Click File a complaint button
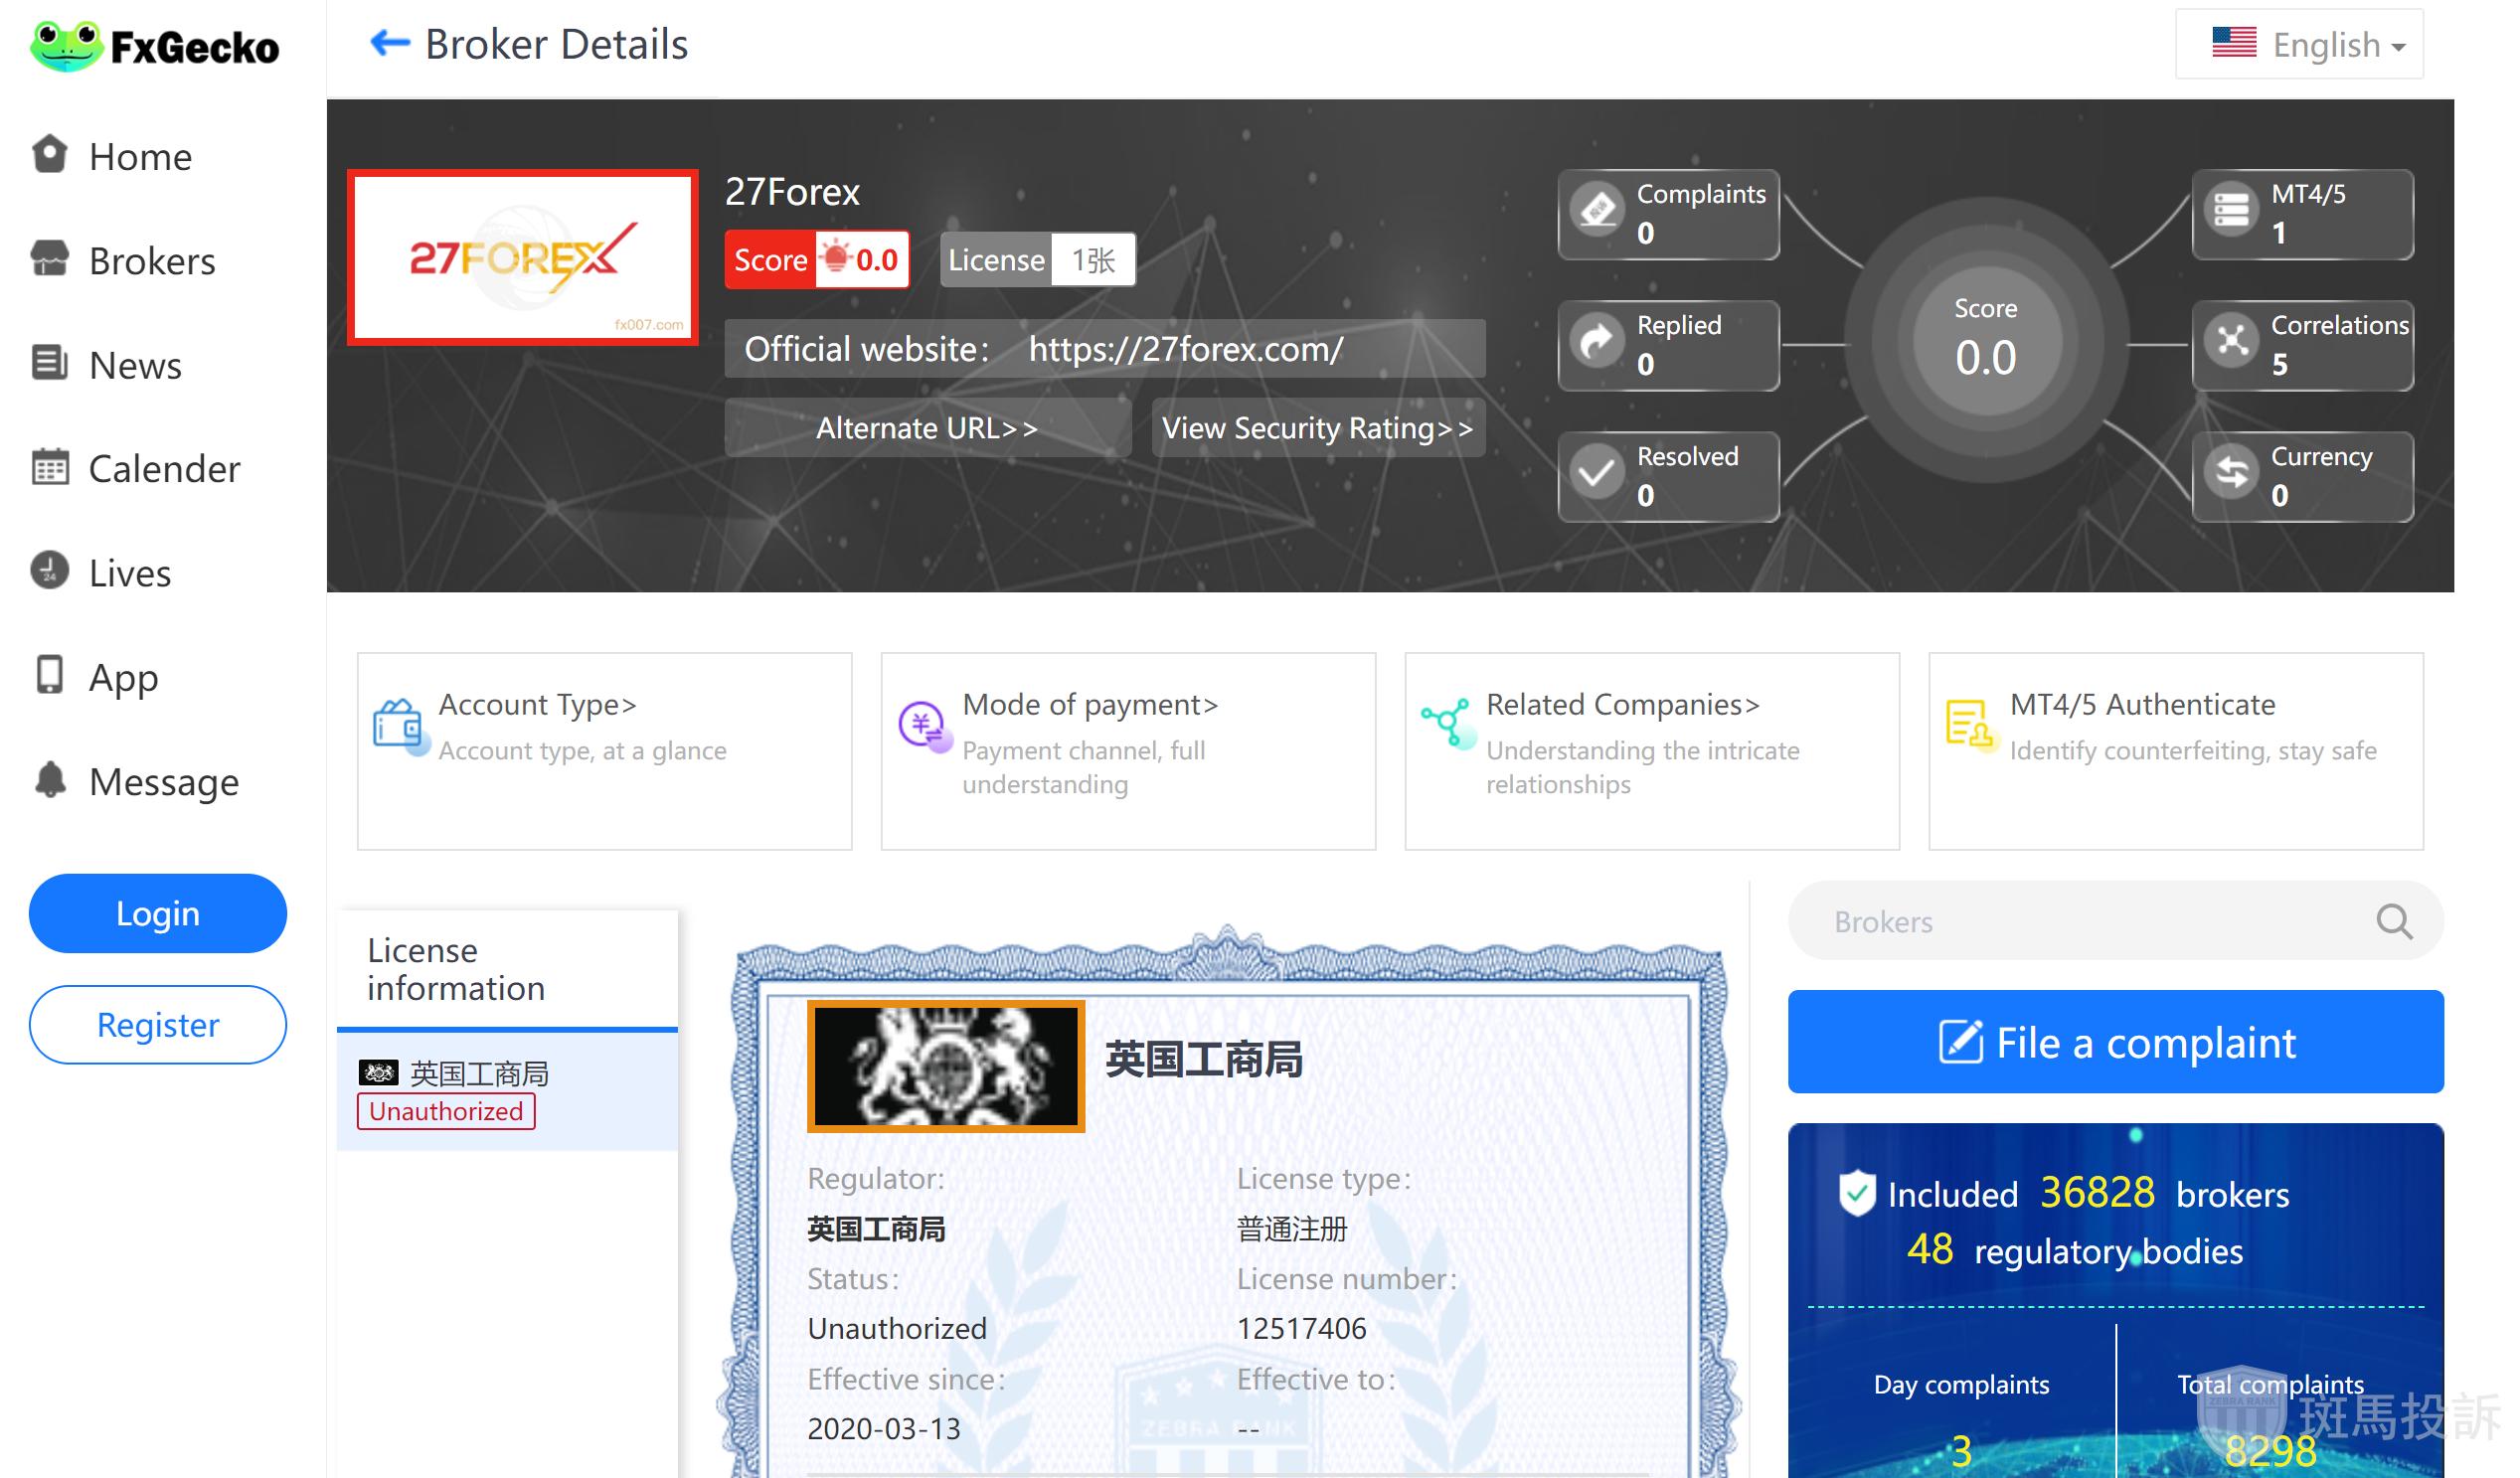2520x1478 pixels. point(2114,1042)
